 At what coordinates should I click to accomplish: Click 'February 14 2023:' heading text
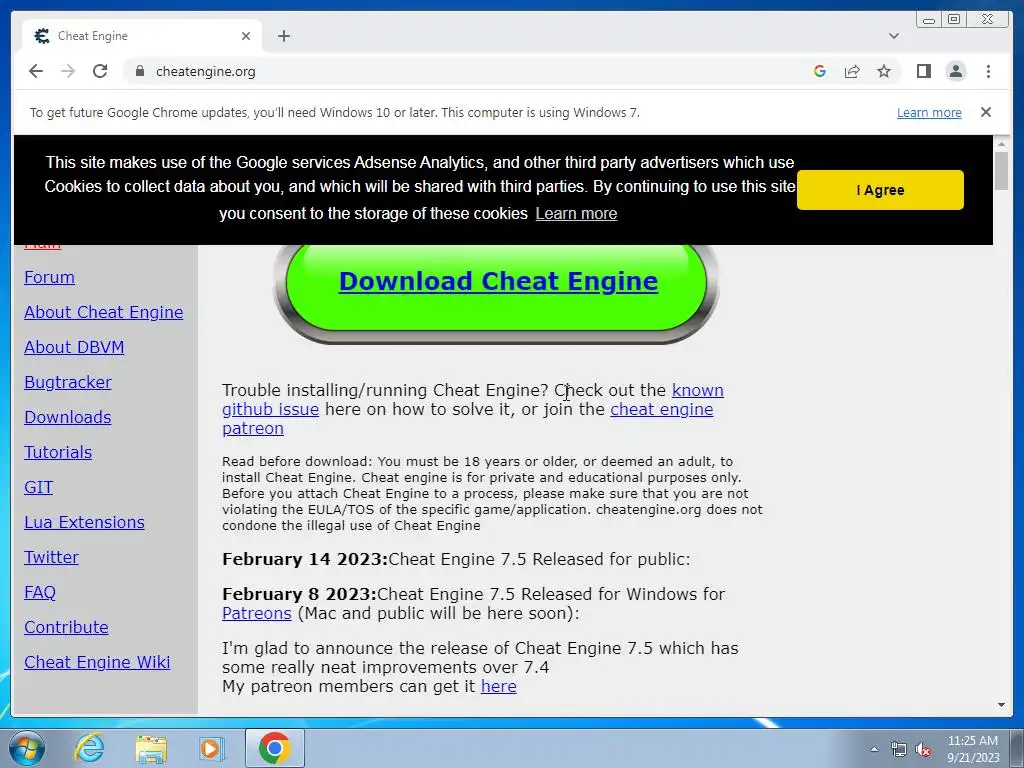click(305, 560)
